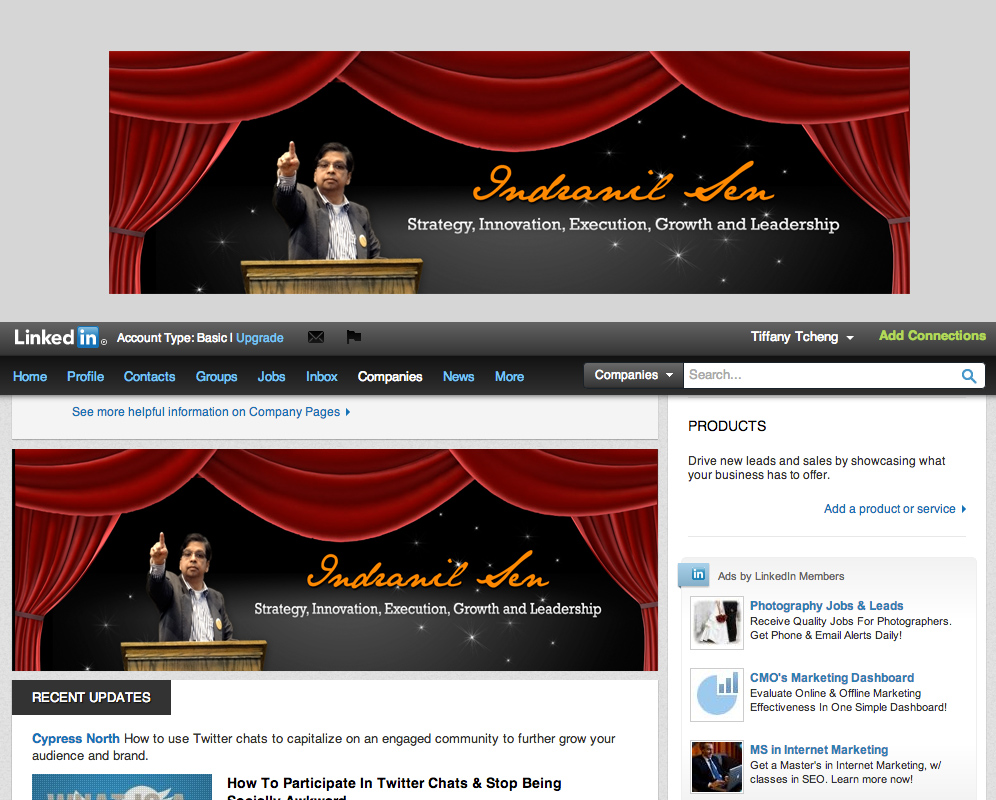Open the Cypress North profile link
This screenshot has height=800, width=996.
(75, 738)
